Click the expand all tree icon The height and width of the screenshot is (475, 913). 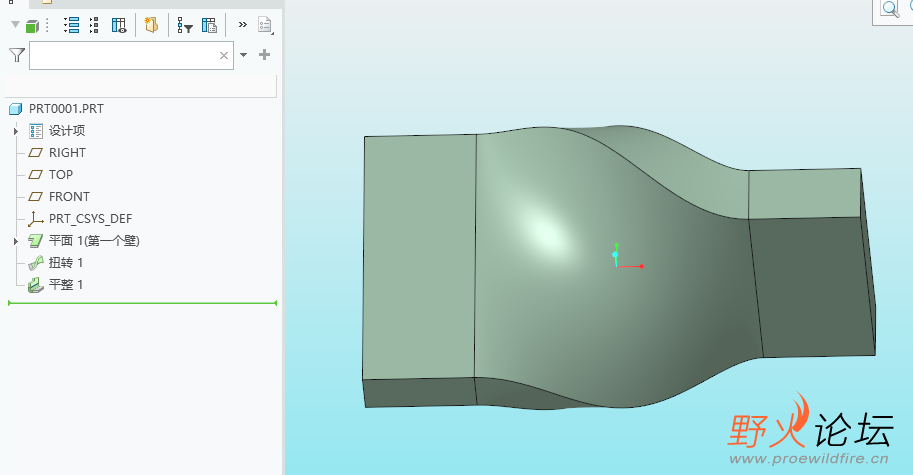tap(71, 26)
